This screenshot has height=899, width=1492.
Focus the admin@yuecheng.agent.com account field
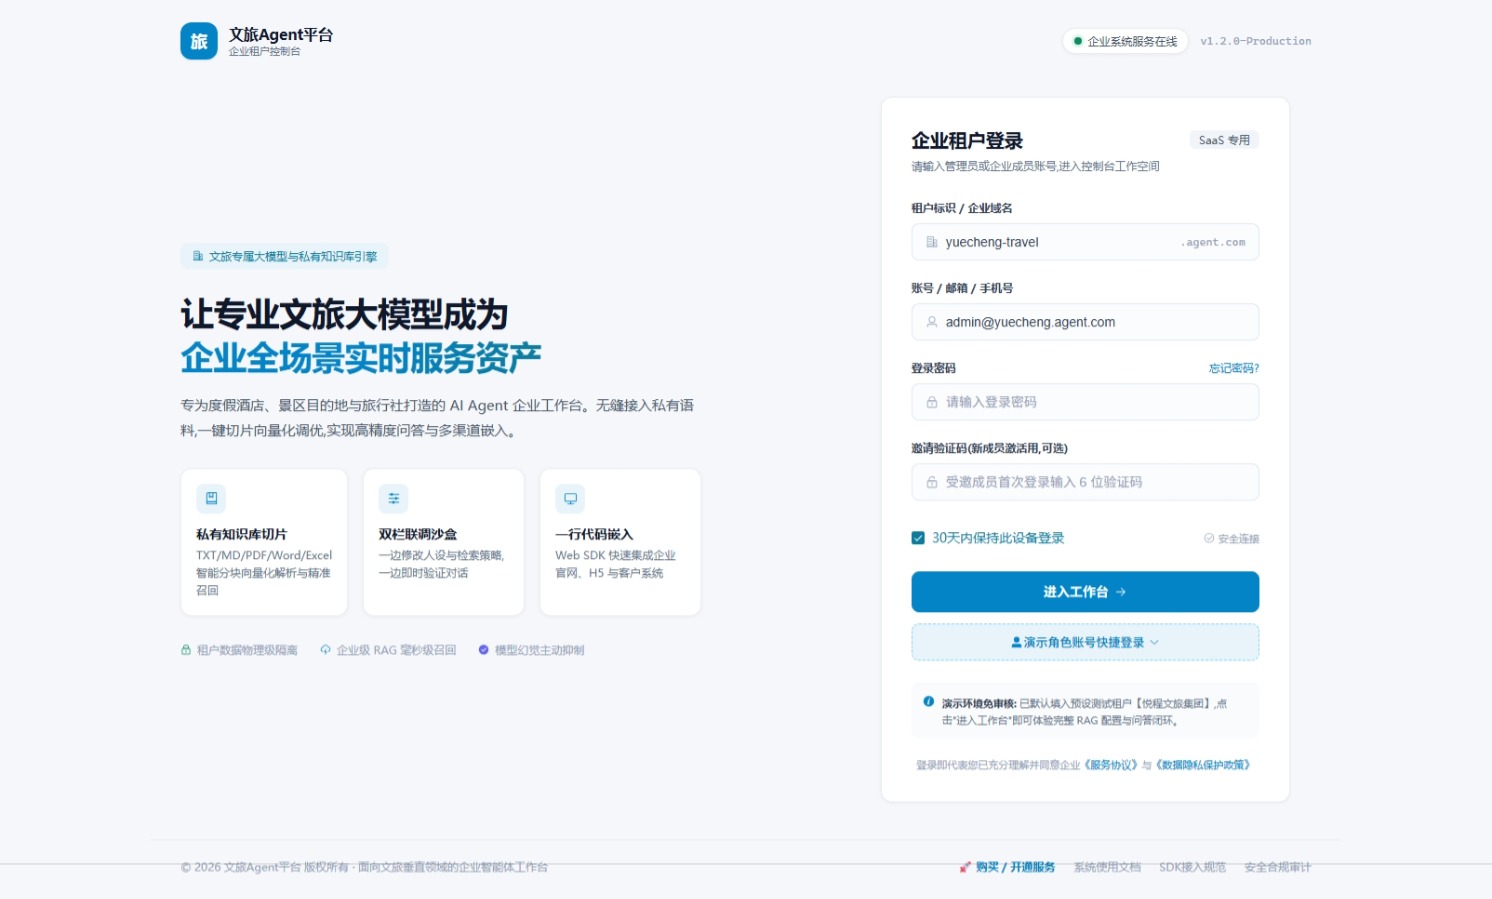coord(1085,322)
